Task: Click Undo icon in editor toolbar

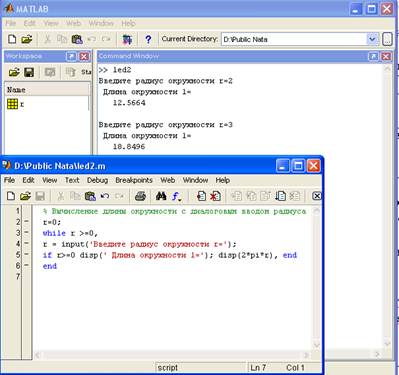Action: 105,196
